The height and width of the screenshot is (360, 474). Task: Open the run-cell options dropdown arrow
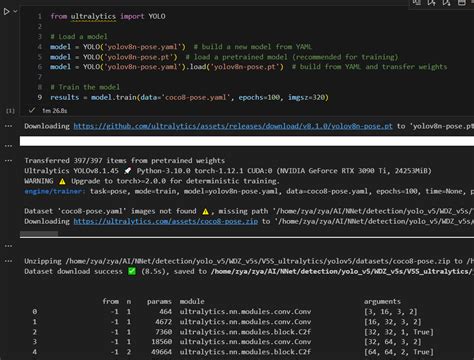(x=15, y=11)
